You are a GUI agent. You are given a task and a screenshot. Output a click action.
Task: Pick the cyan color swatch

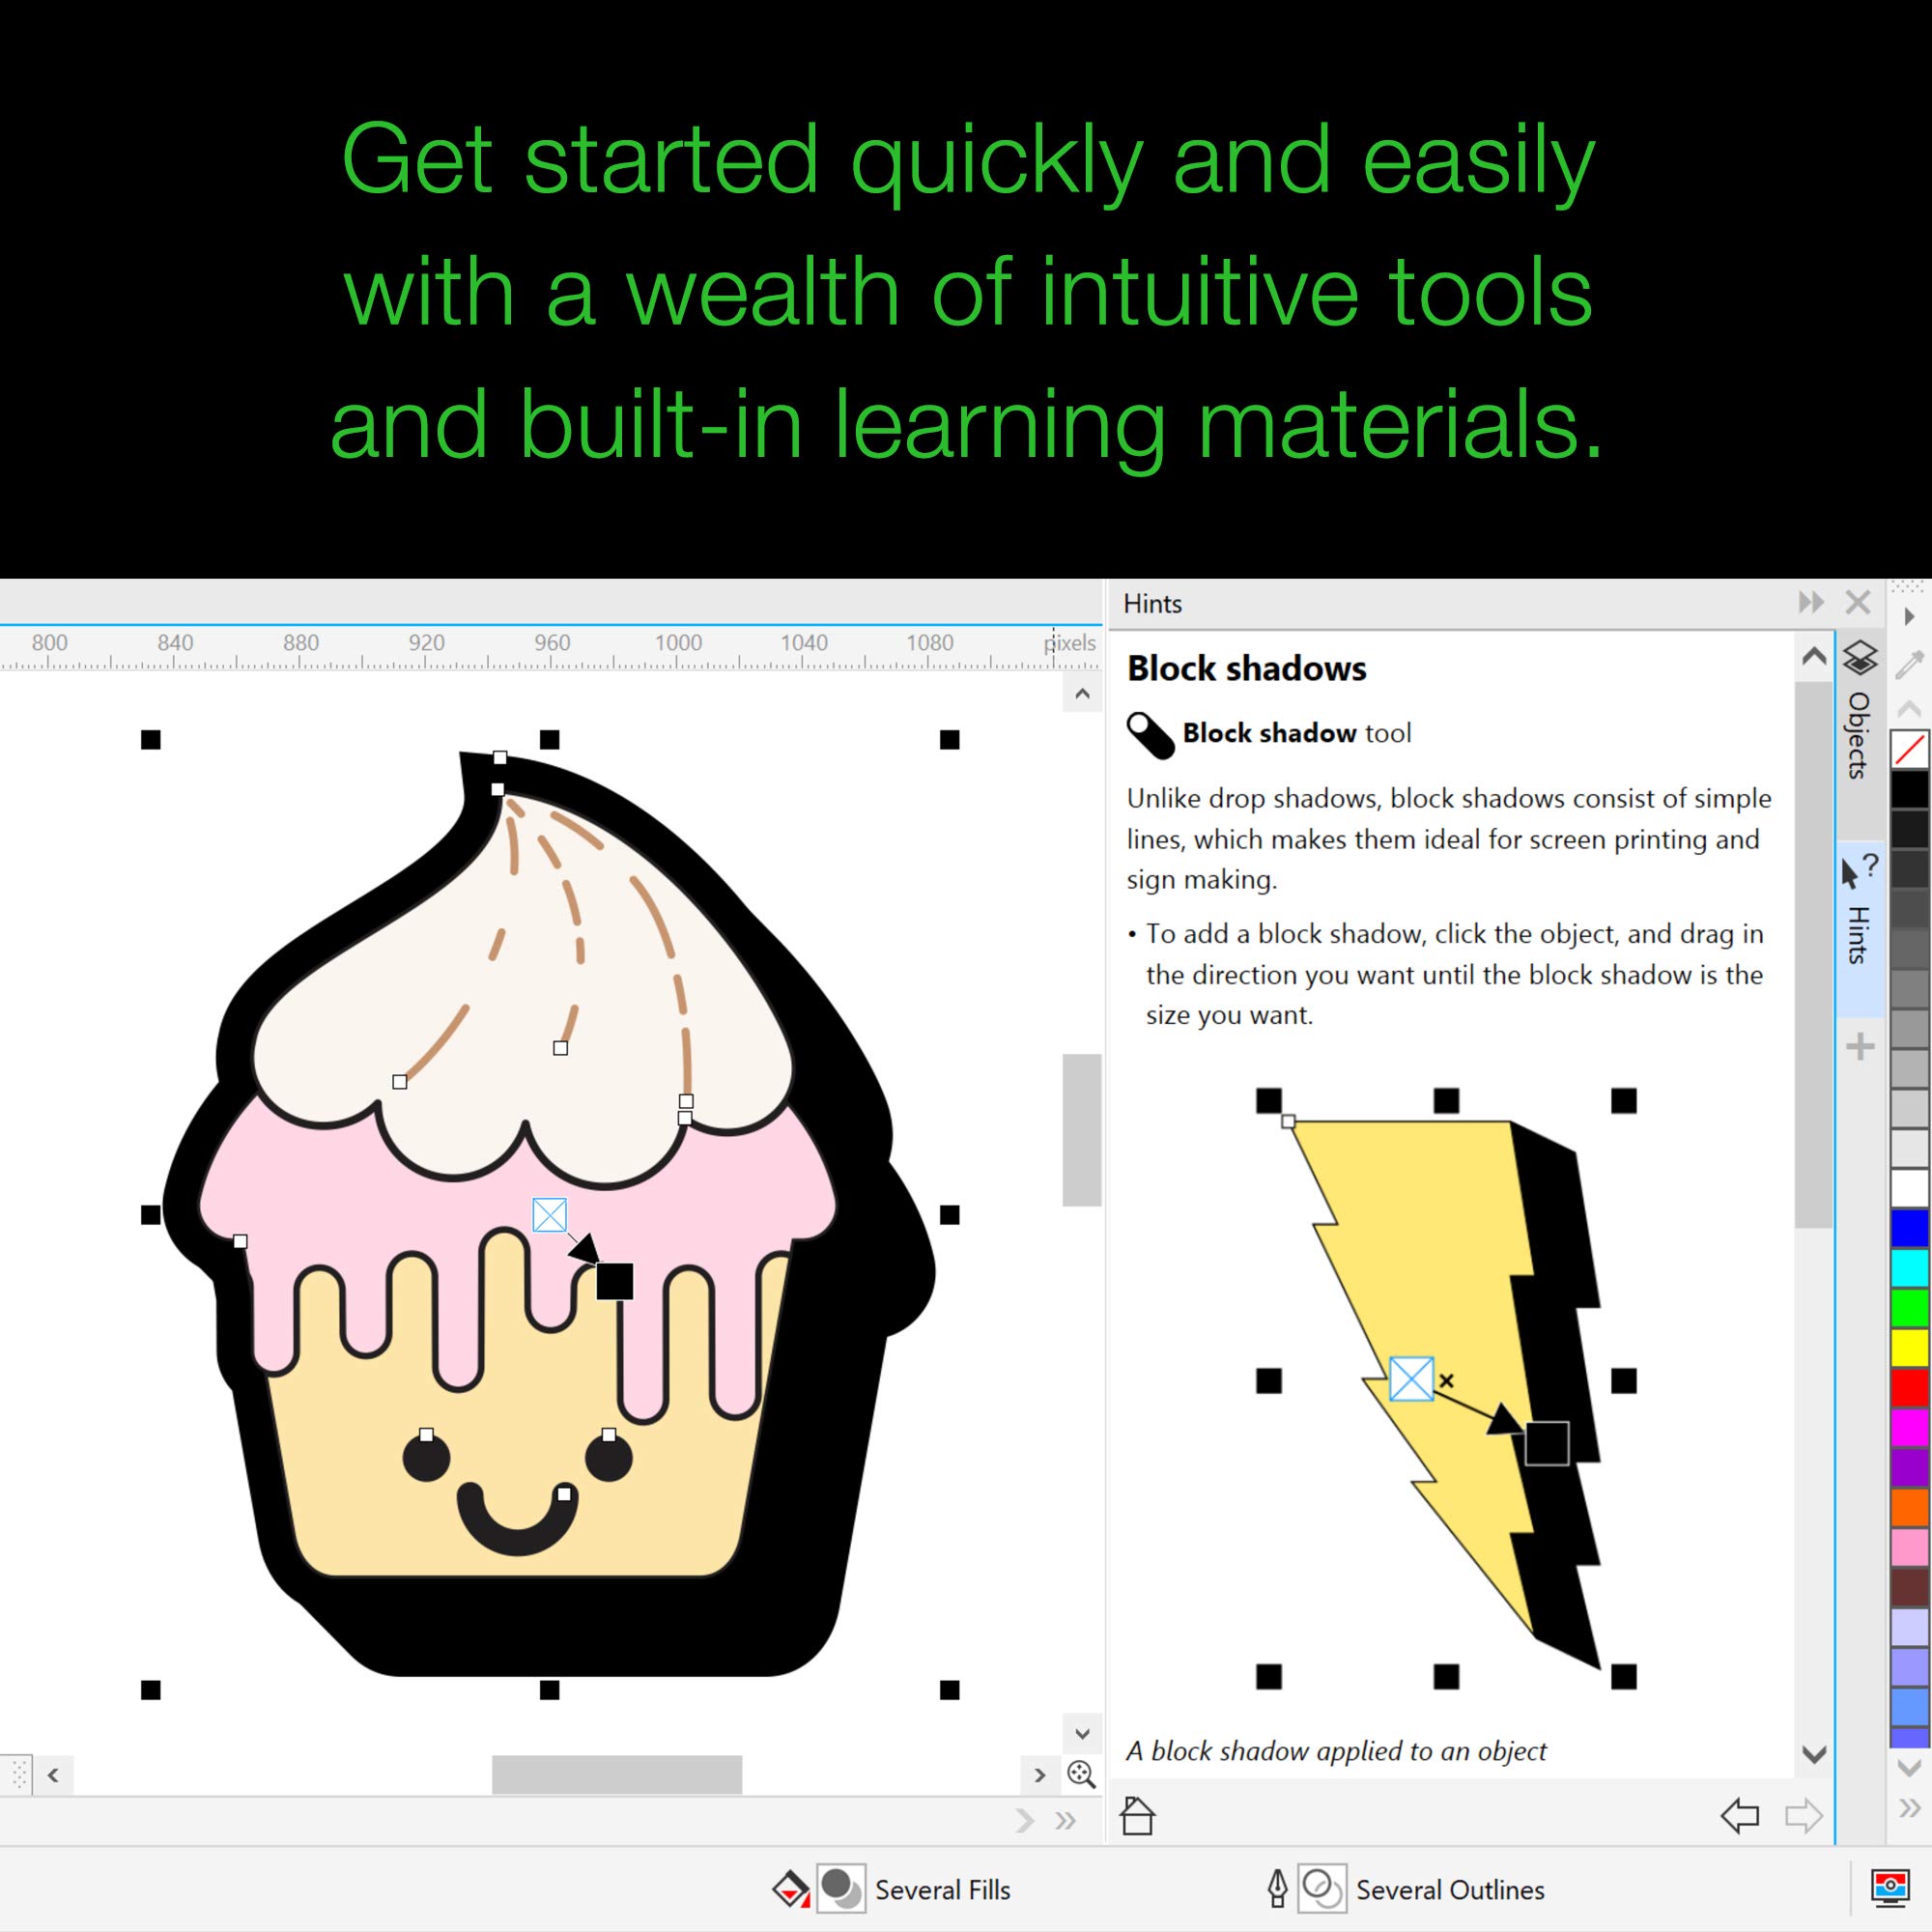click(x=1910, y=1268)
